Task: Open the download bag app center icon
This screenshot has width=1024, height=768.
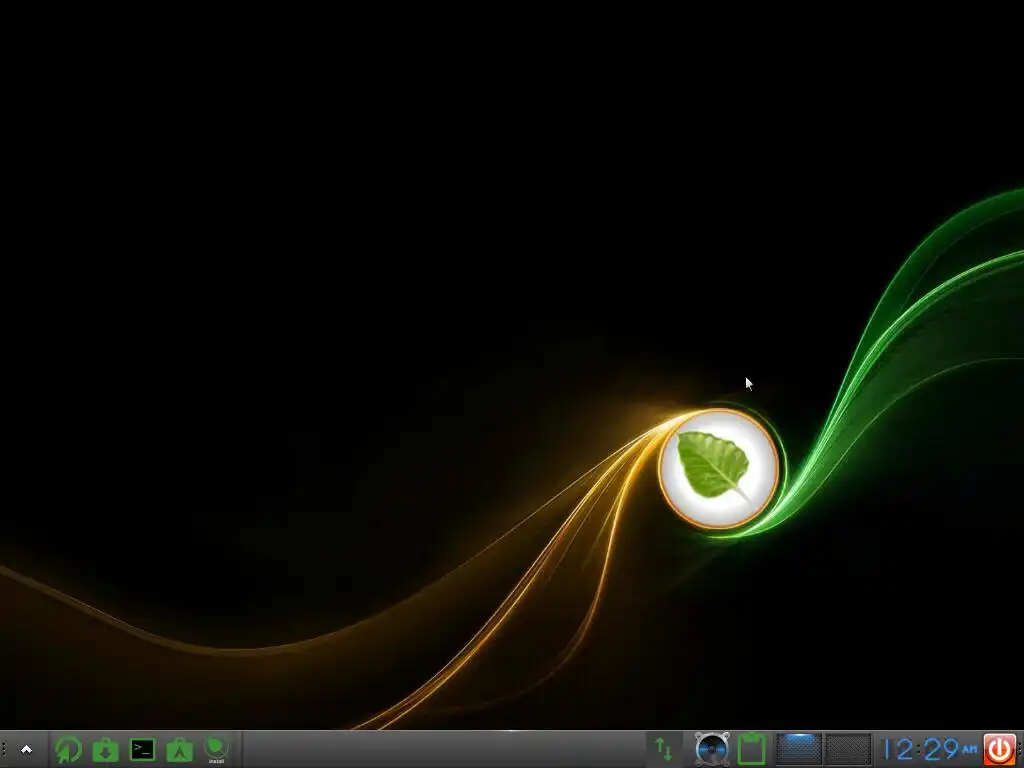Action: [105, 750]
